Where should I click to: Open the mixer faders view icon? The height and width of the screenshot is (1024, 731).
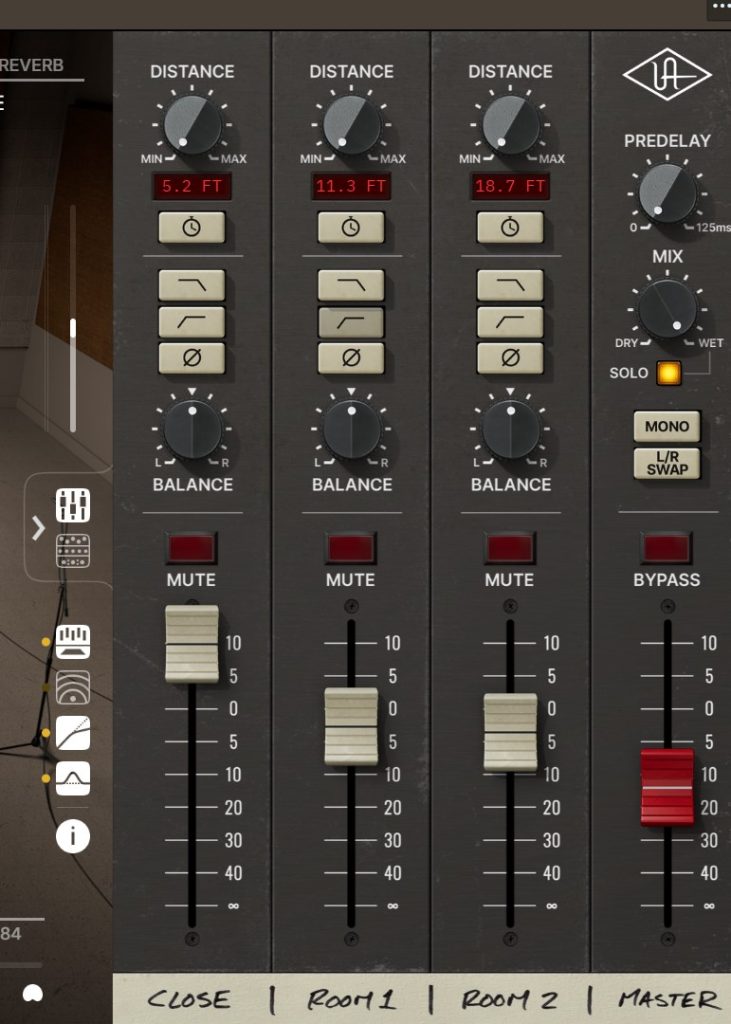[x=73, y=505]
